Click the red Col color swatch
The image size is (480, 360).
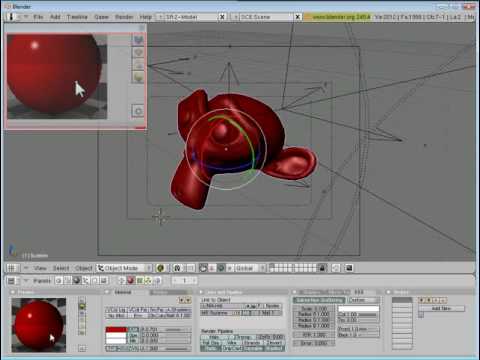click(116, 329)
